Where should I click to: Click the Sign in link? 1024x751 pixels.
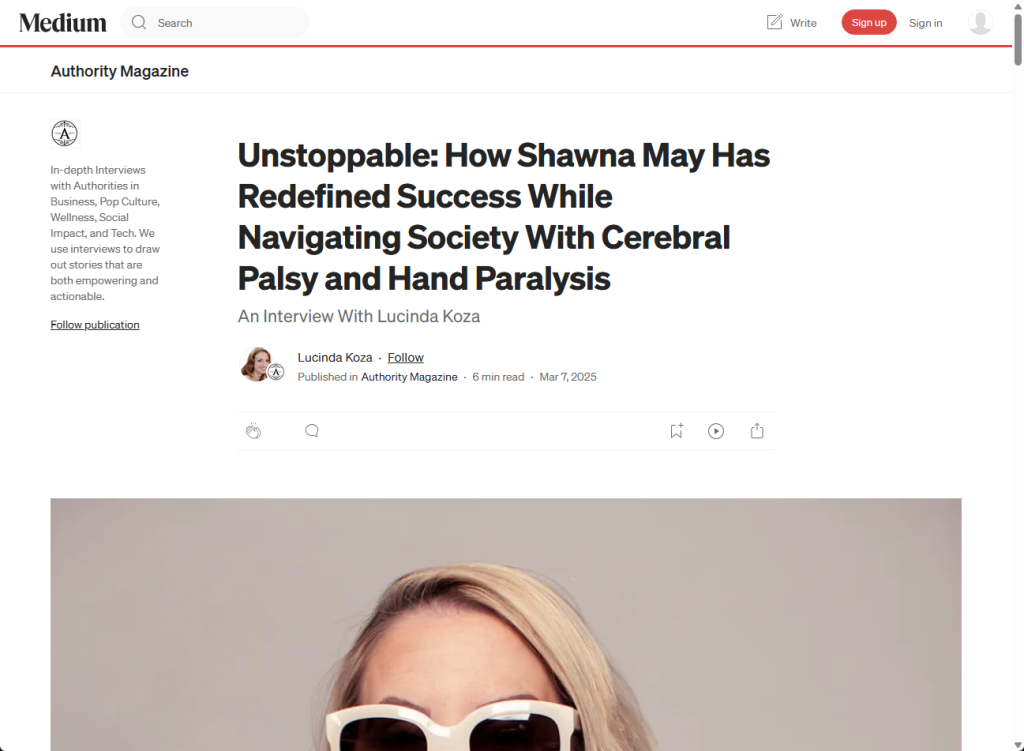pyautogui.click(x=925, y=23)
